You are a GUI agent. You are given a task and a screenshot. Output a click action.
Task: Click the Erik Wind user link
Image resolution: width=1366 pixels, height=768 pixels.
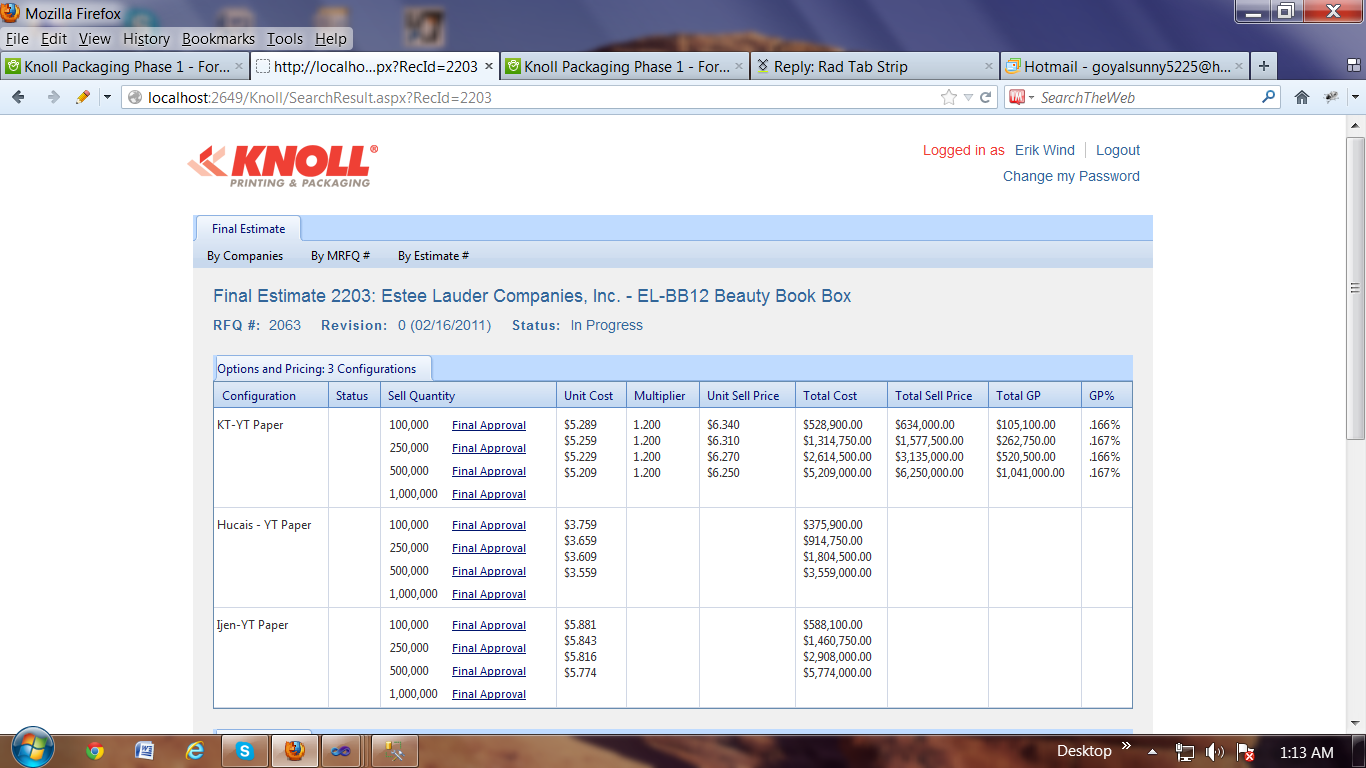click(1045, 150)
